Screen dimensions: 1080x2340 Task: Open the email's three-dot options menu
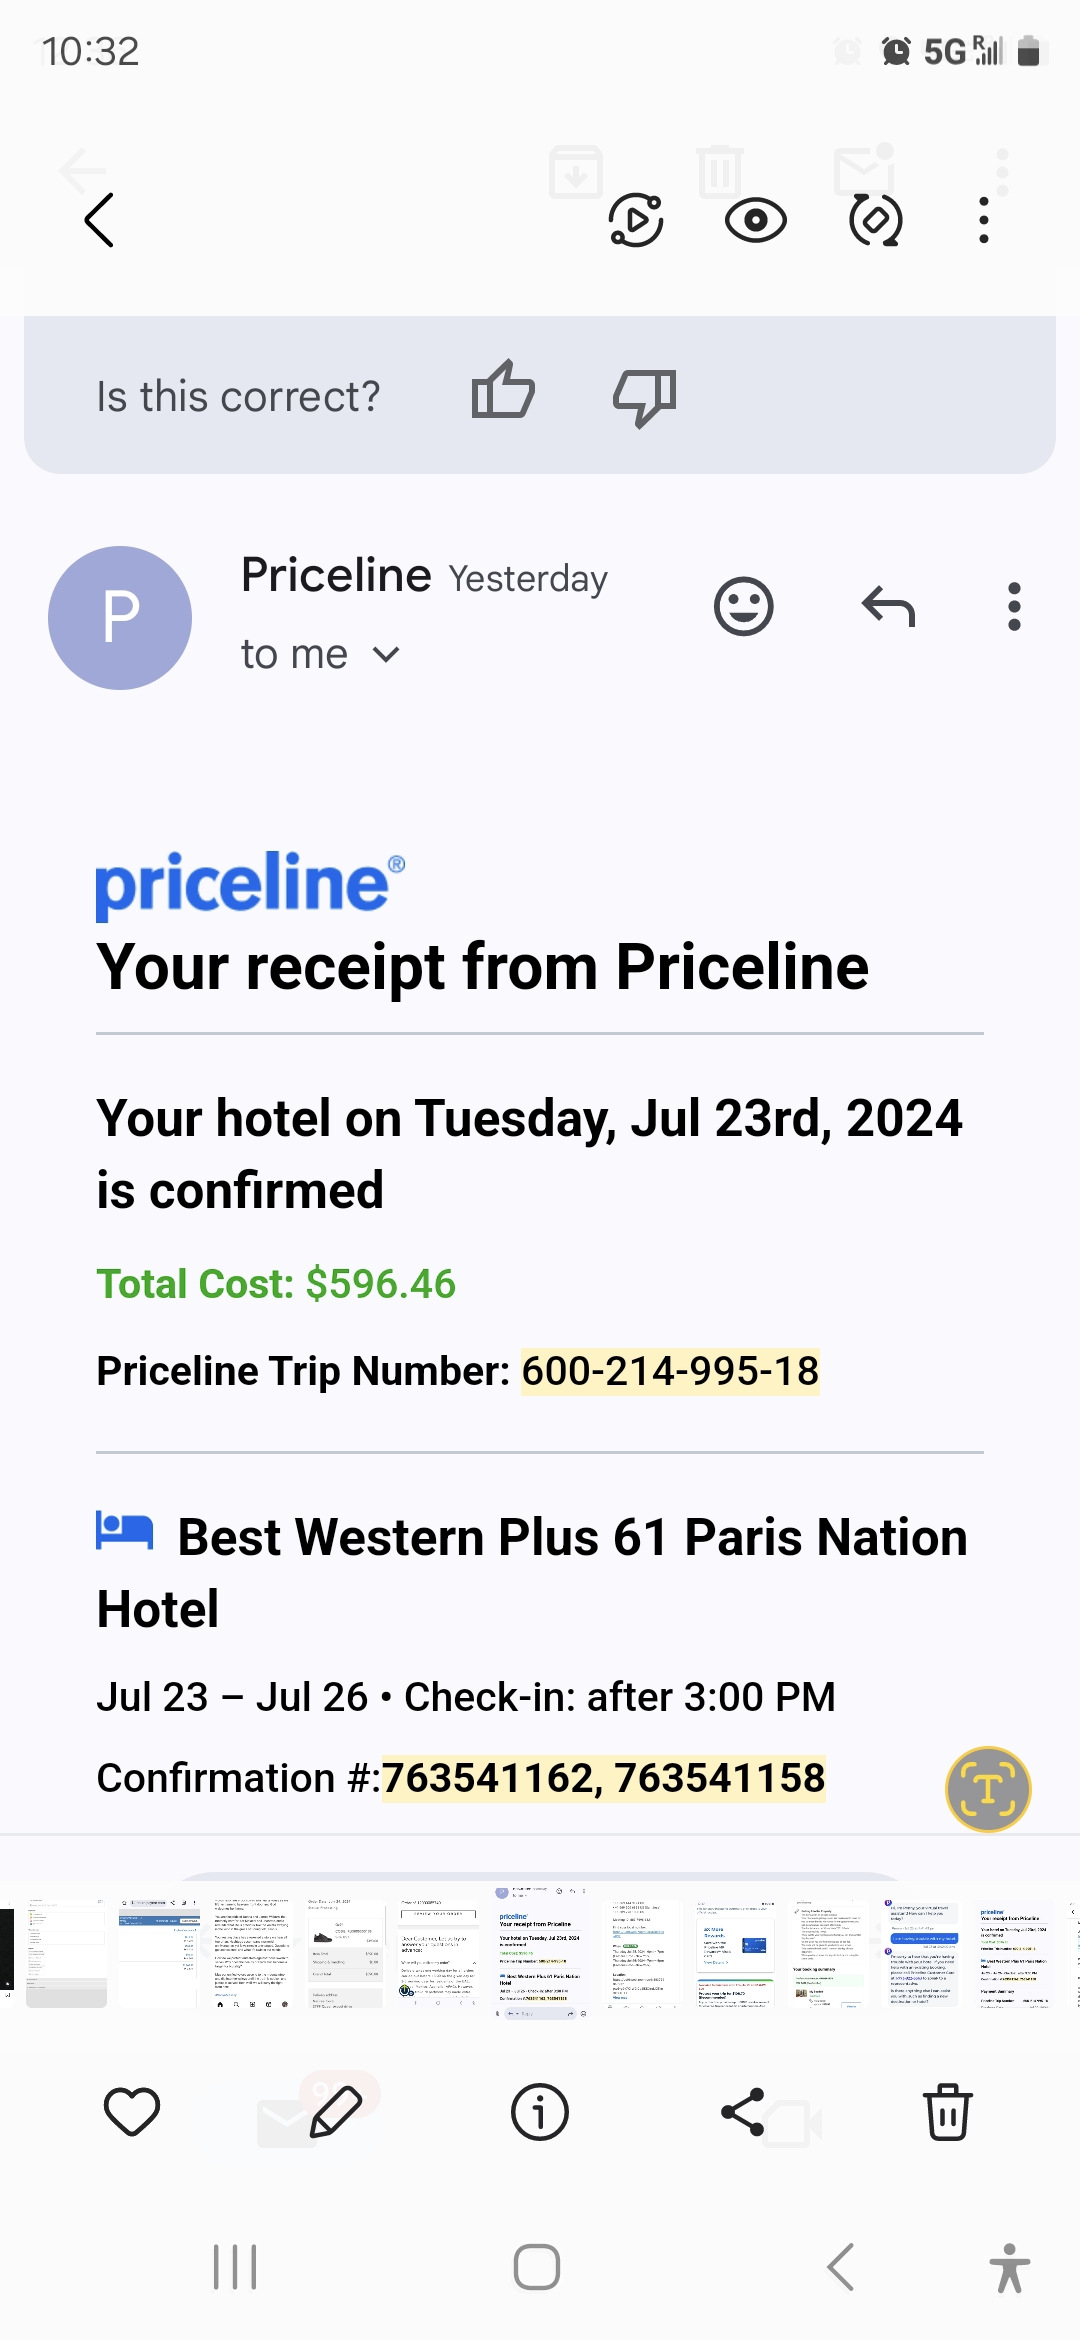pyautogui.click(x=1014, y=606)
